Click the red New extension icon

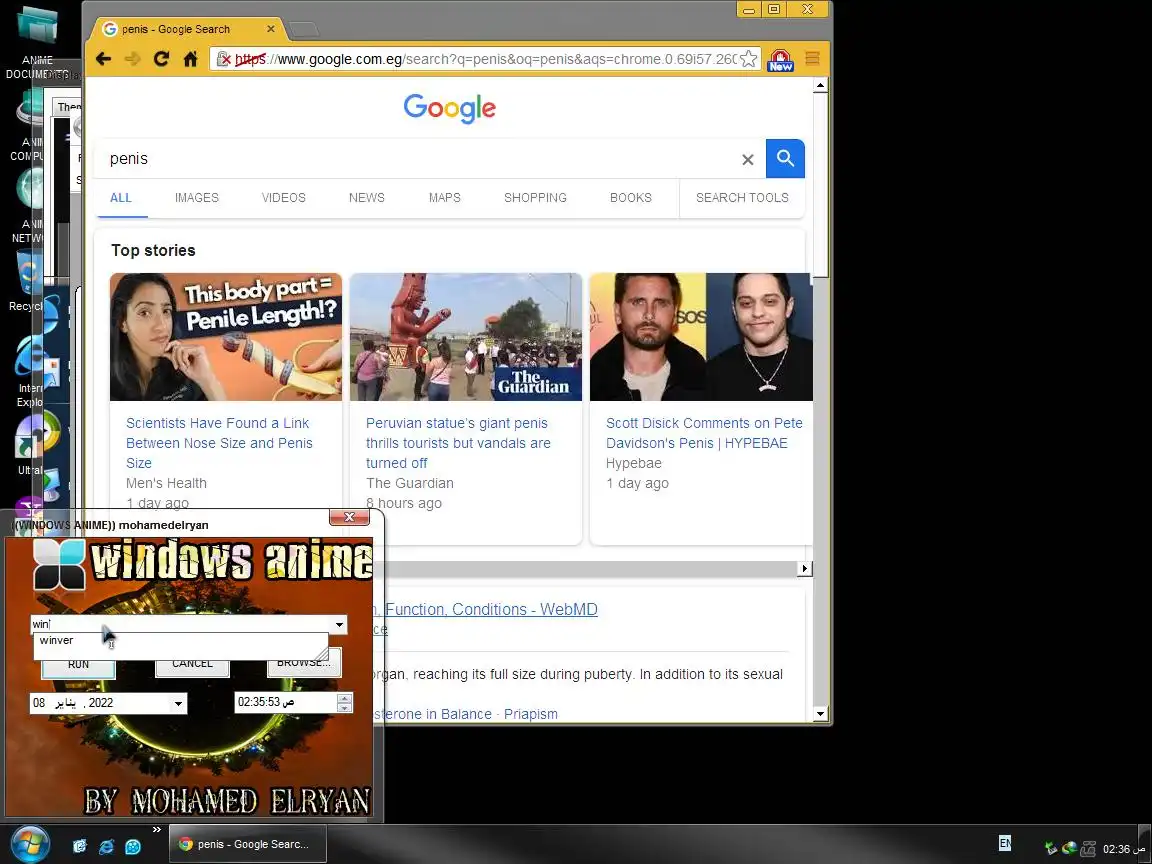tap(780, 60)
